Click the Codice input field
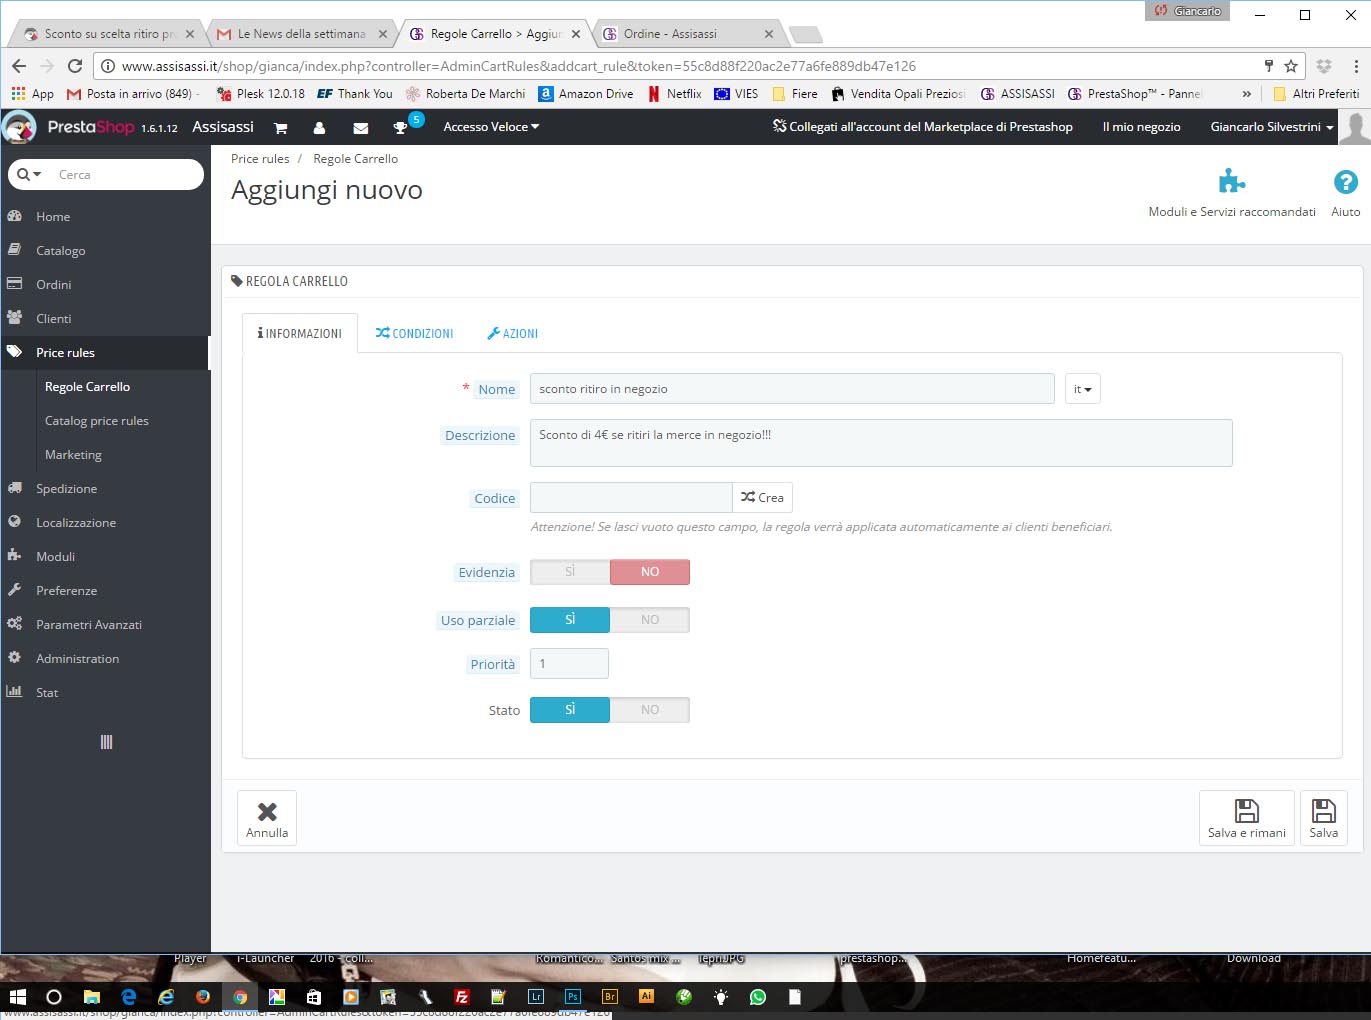1371x1020 pixels. 631,498
